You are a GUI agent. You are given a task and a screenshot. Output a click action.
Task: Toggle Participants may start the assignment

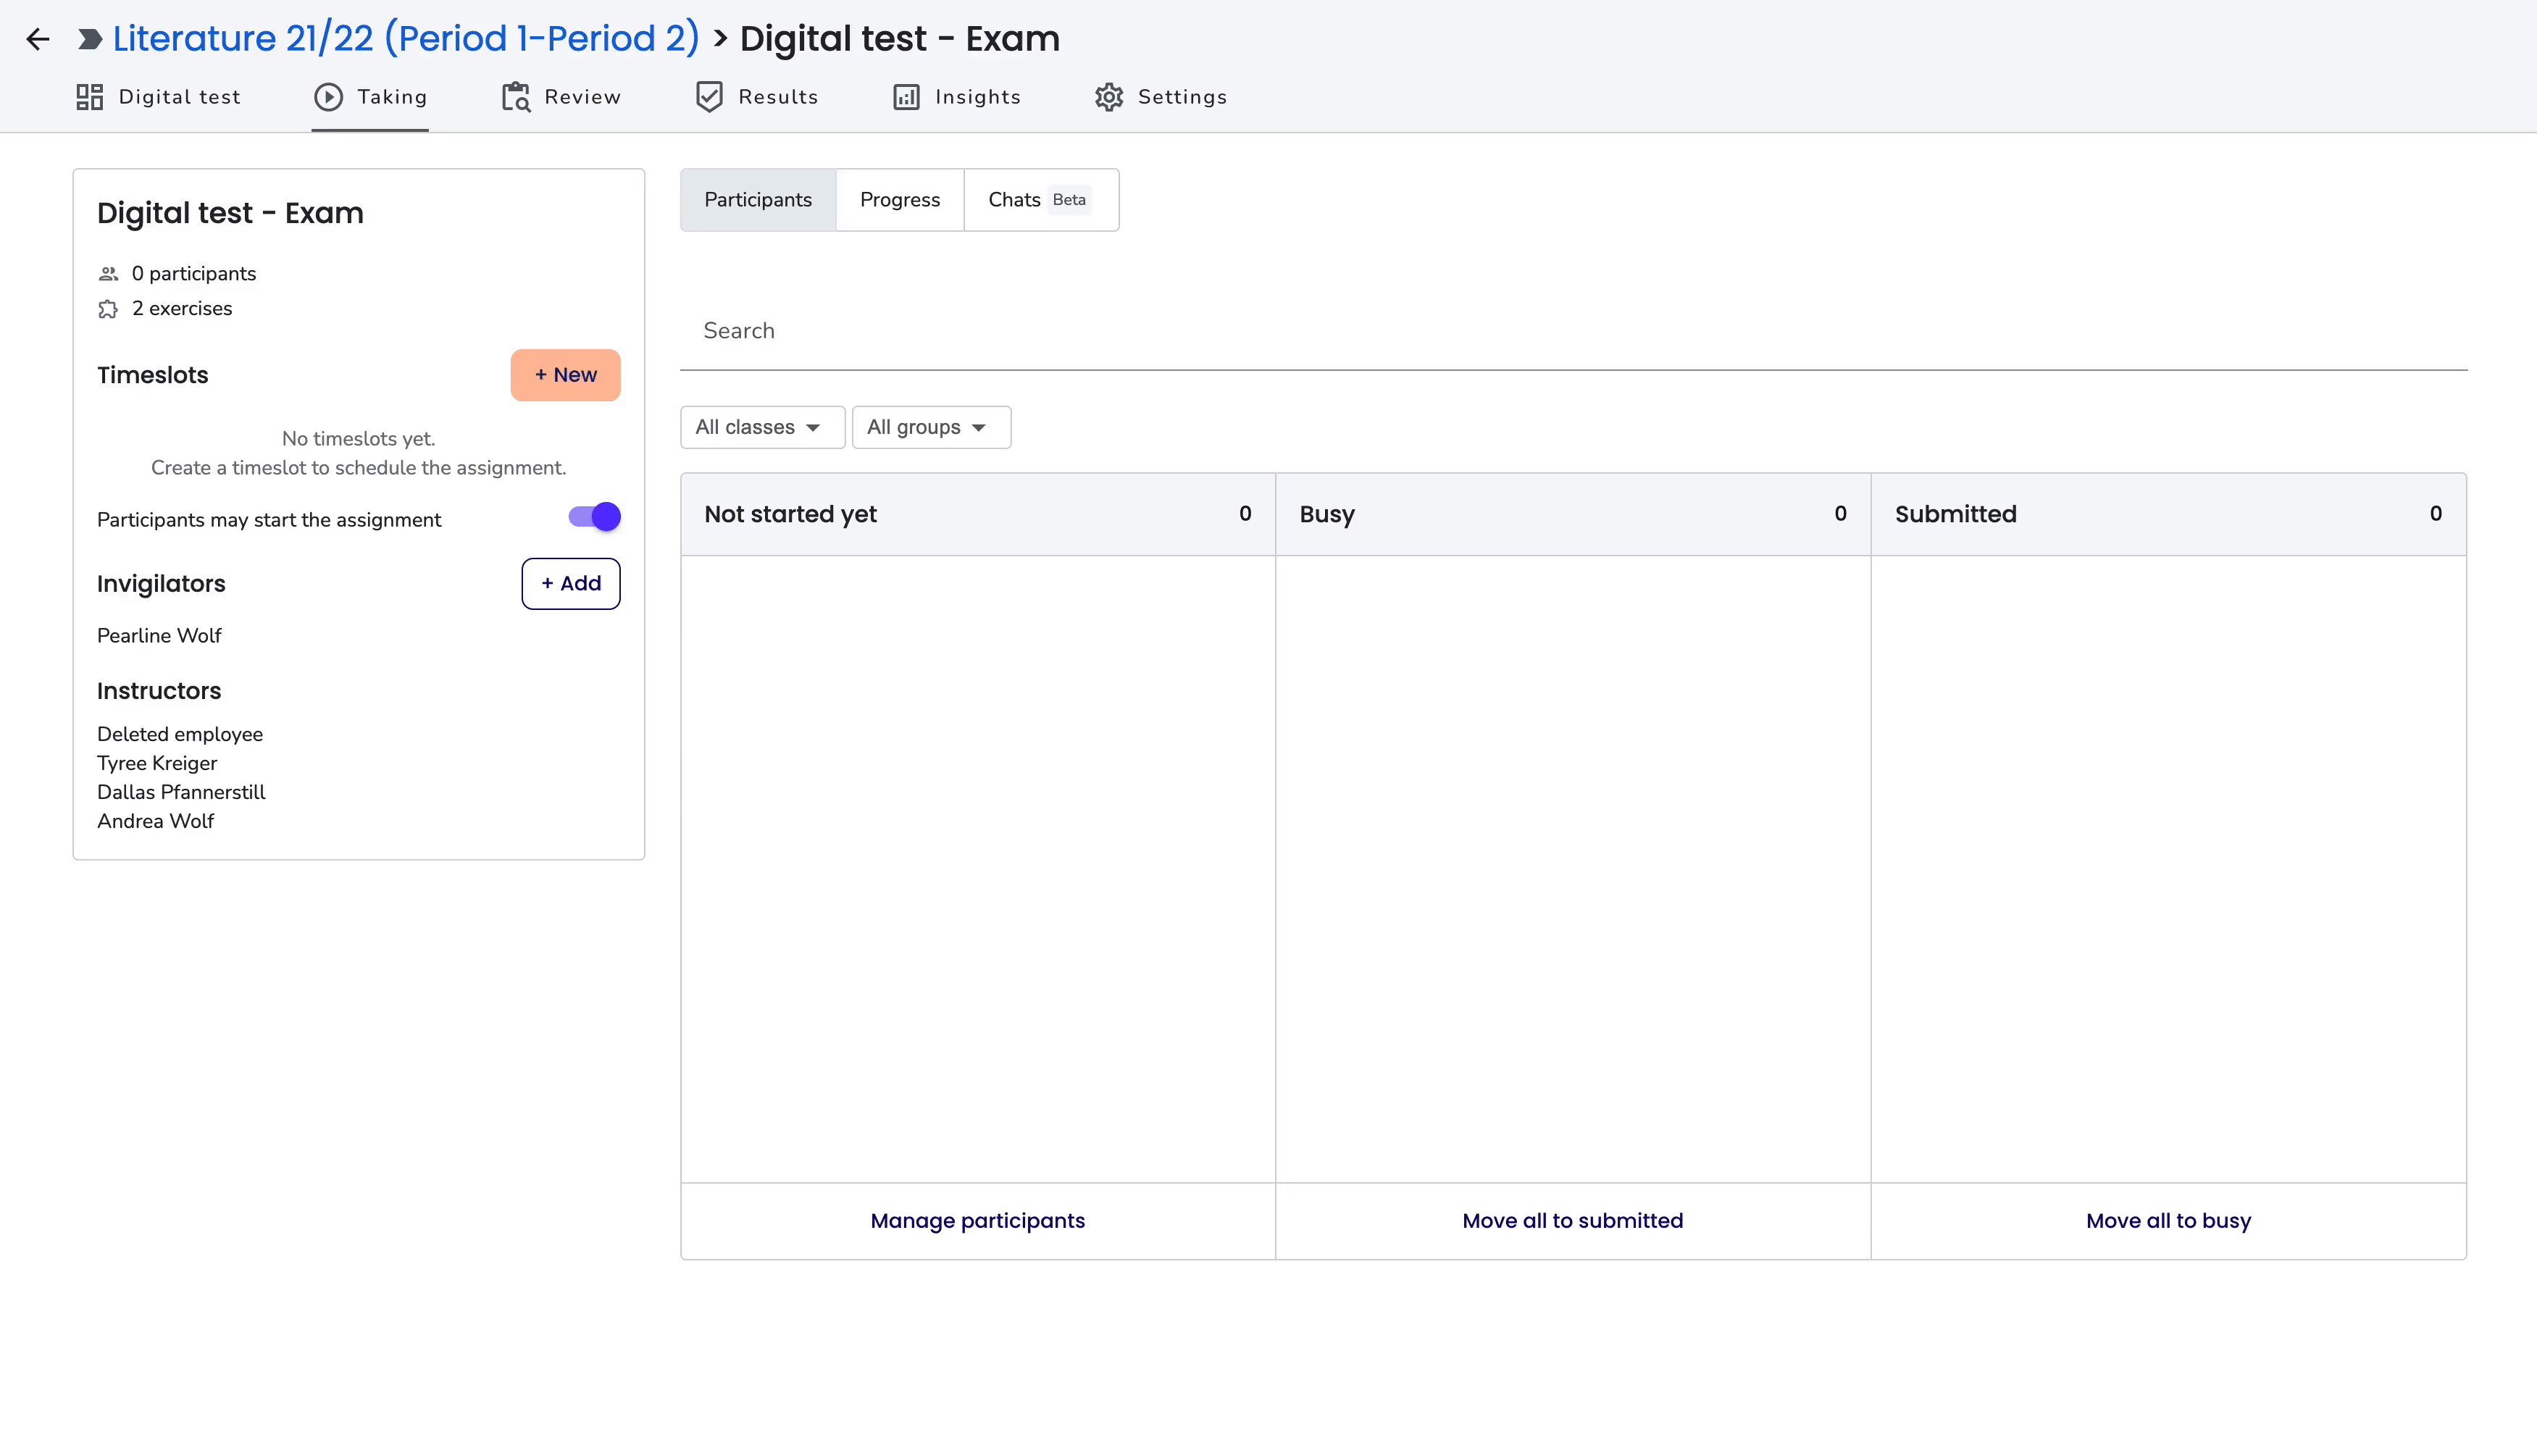click(594, 517)
